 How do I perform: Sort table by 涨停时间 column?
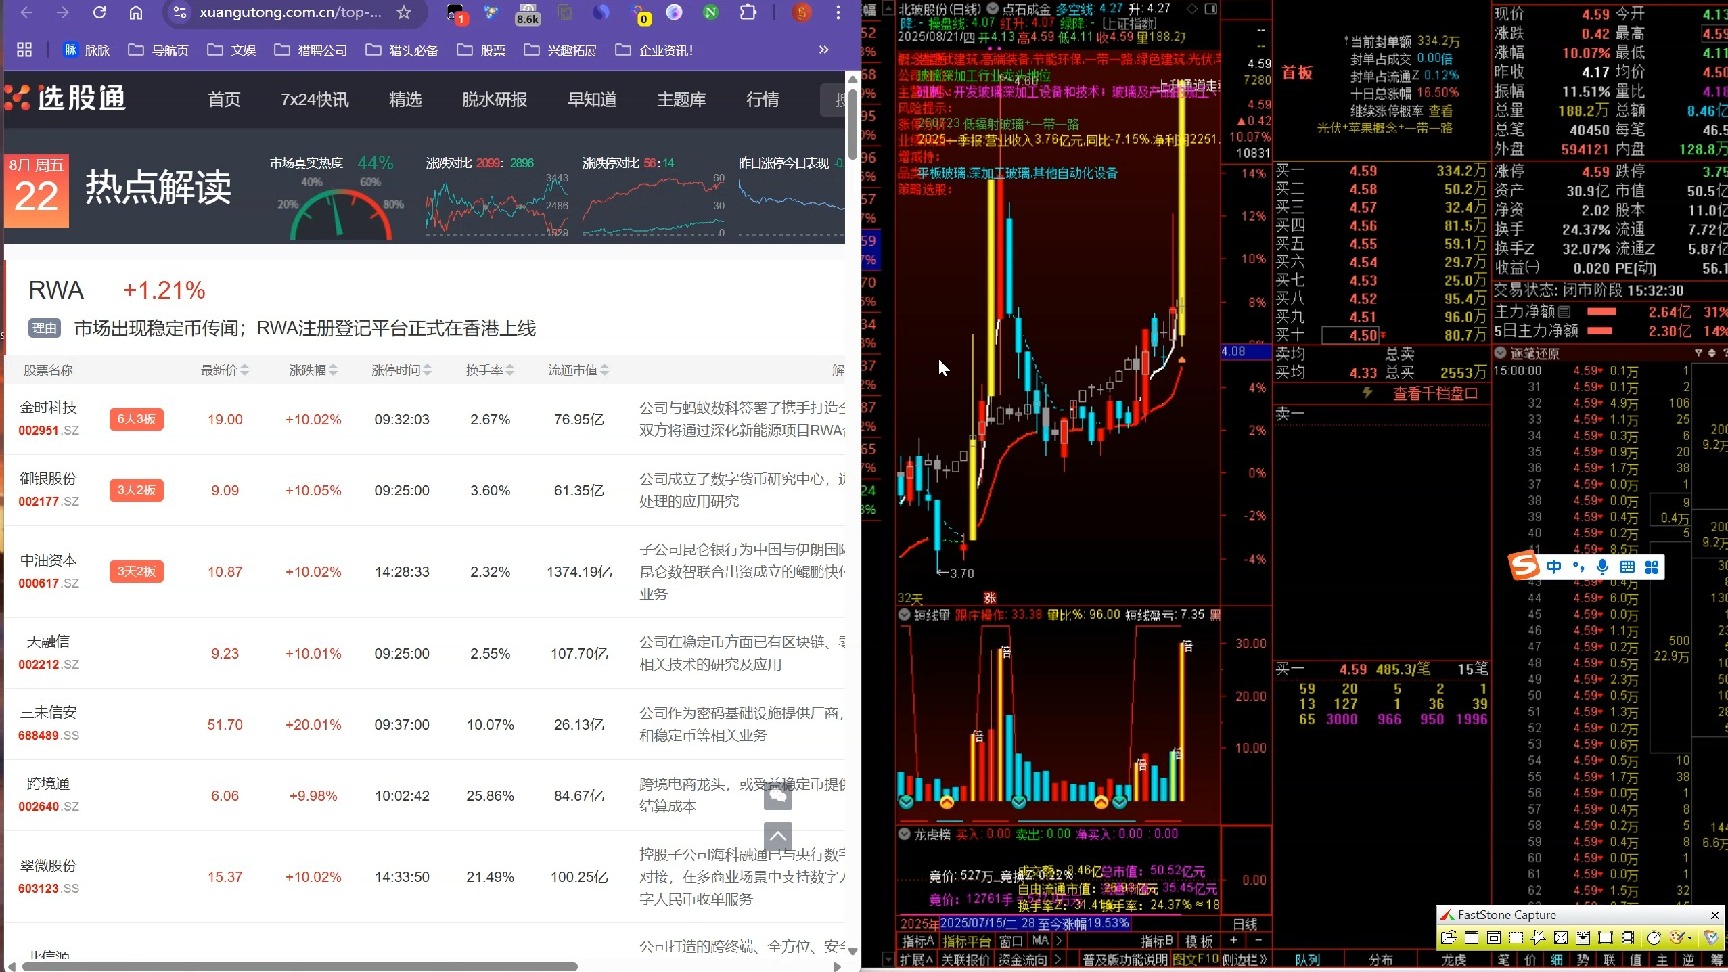tap(402, 370)
